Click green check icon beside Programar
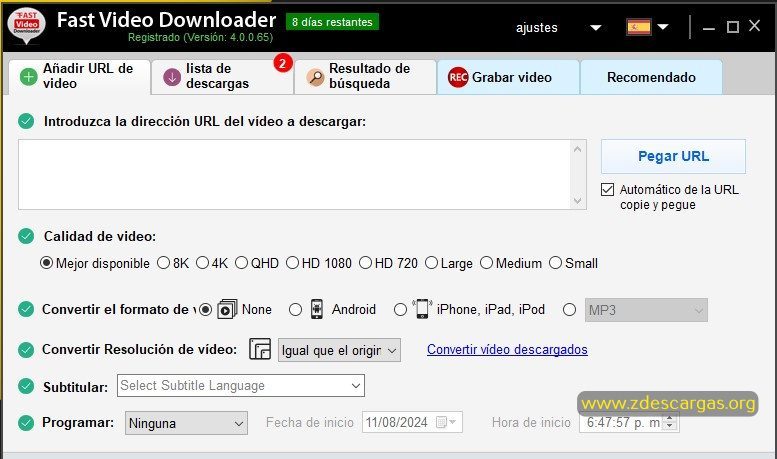777x459 pixels. click(x=26, y=423)
